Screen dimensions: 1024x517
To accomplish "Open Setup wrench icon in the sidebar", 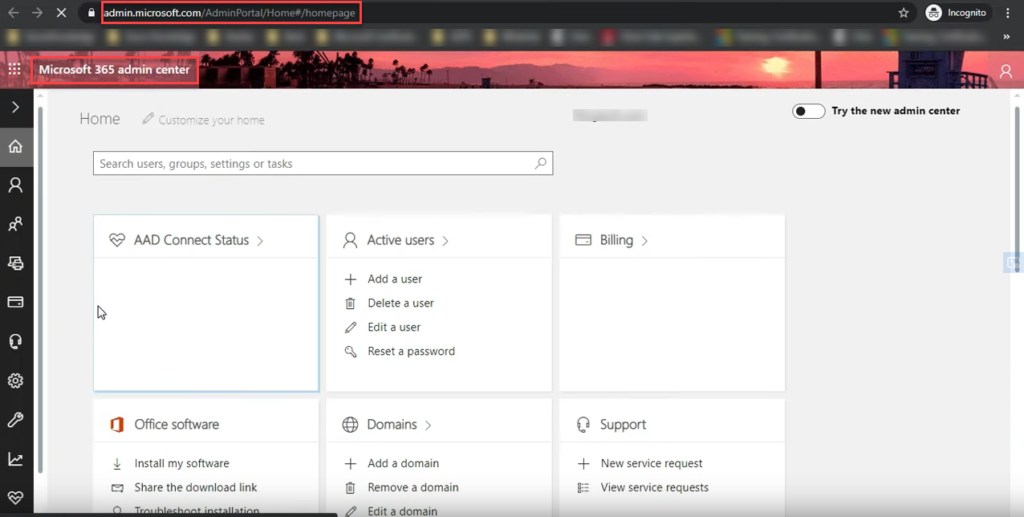I will coord(16,420).
